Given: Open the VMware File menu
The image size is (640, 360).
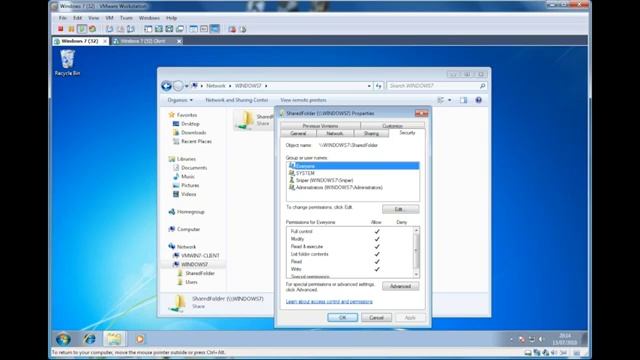Looking at the screenshot, I should click(62, 18).
